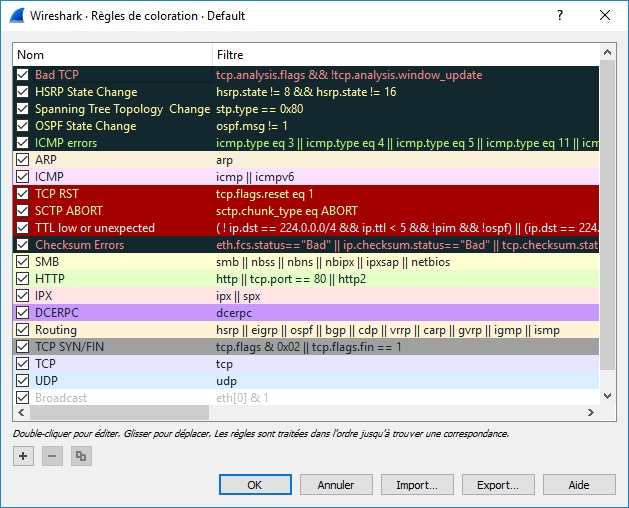Select the Routing rule name
This screenshot has height=508, width=629.
(x=56, y=330)
